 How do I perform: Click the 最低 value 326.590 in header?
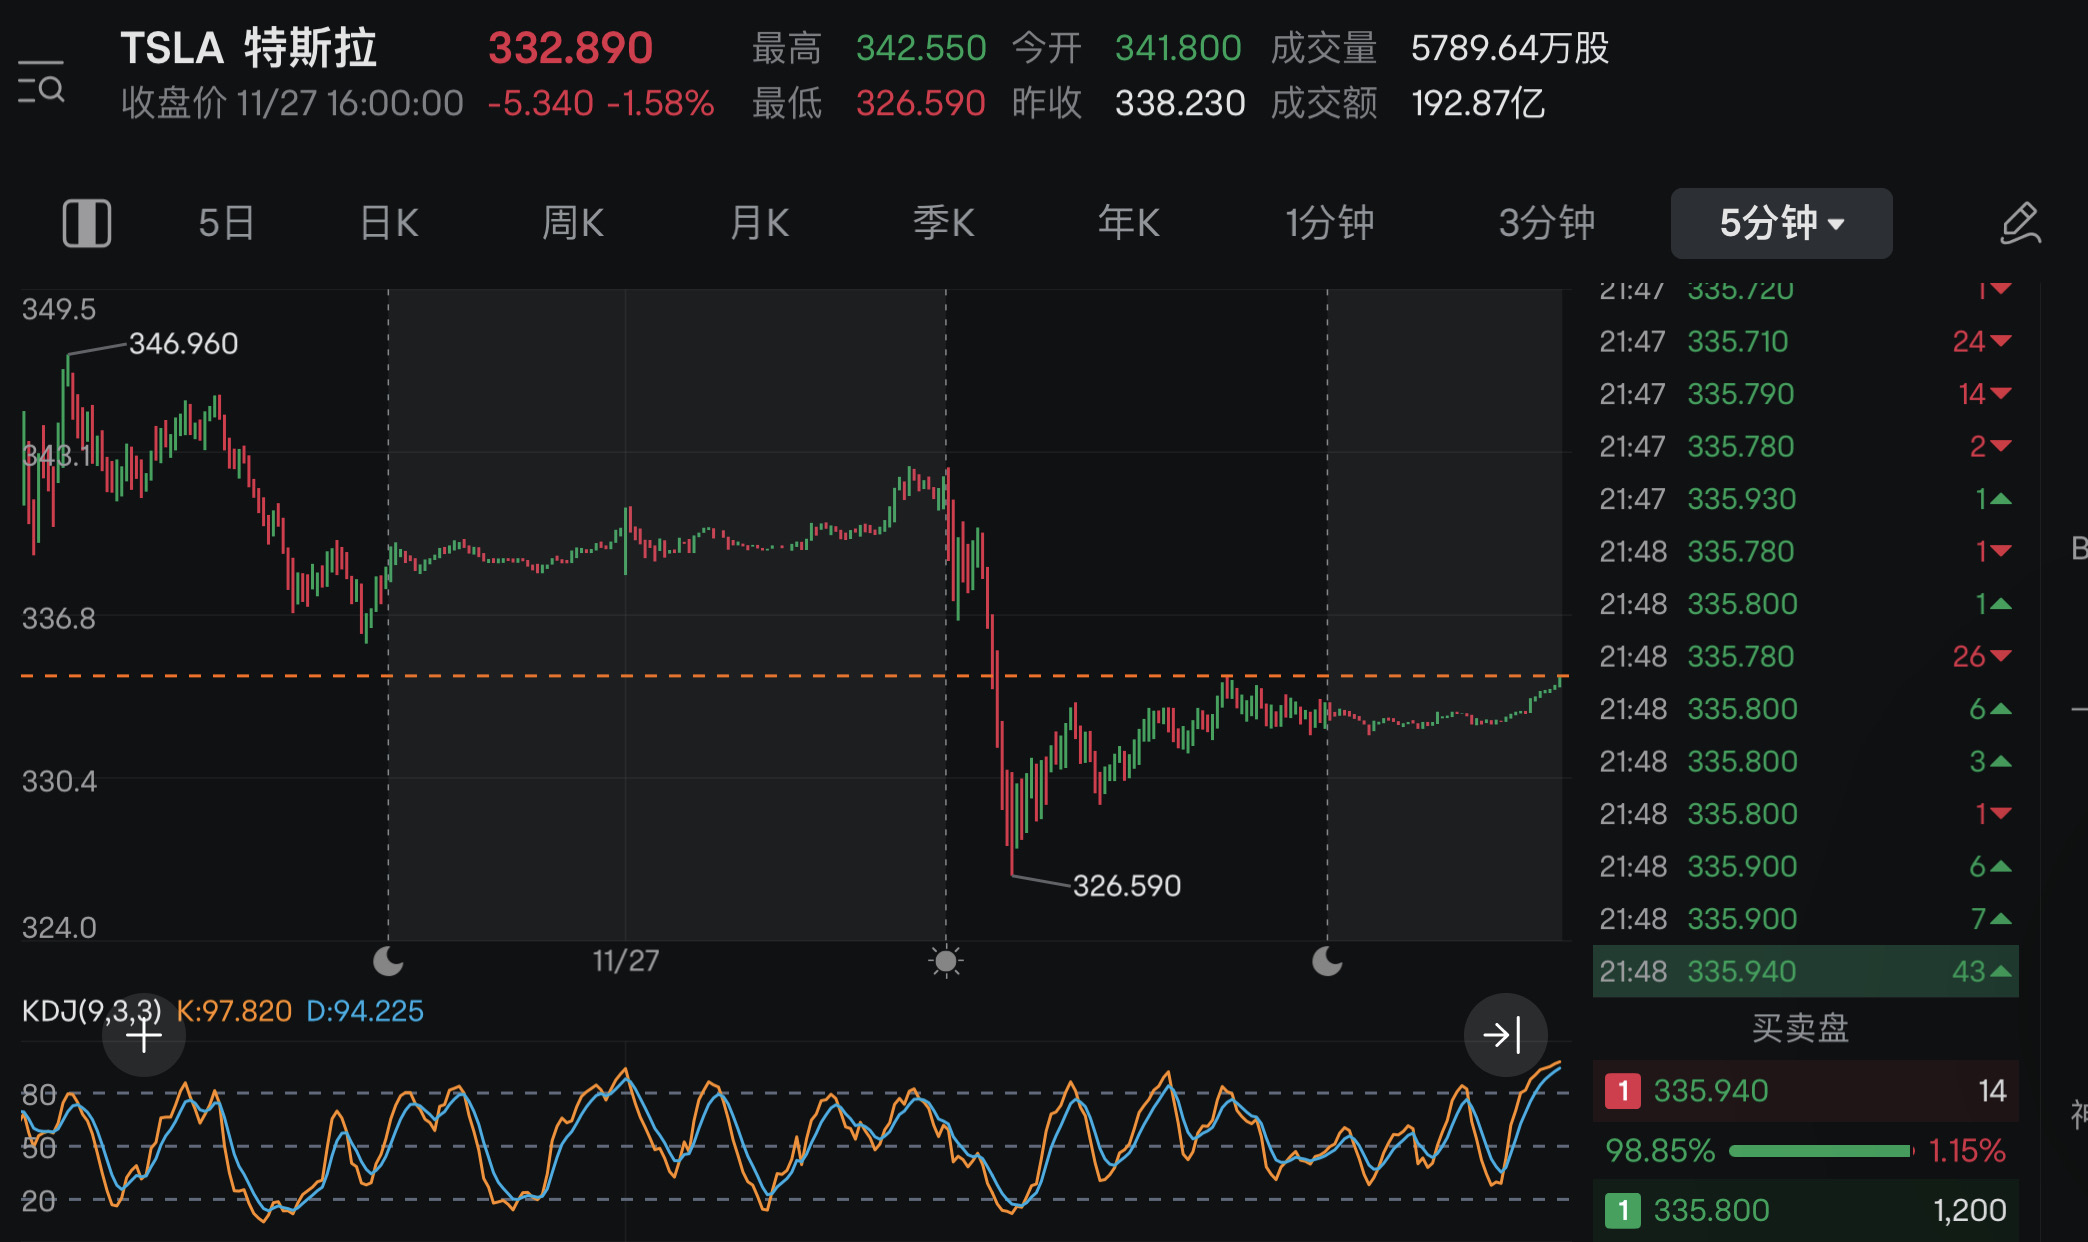click(x=921, y=103)
